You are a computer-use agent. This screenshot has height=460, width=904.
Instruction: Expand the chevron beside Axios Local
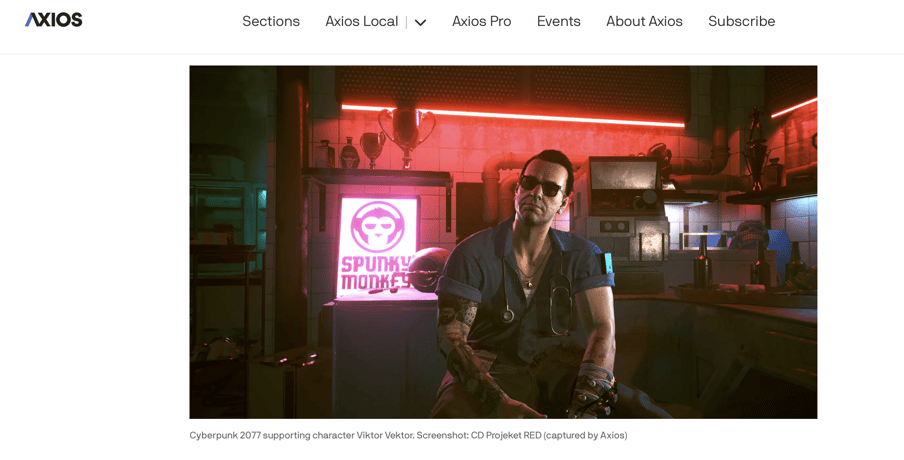(420, 22)
